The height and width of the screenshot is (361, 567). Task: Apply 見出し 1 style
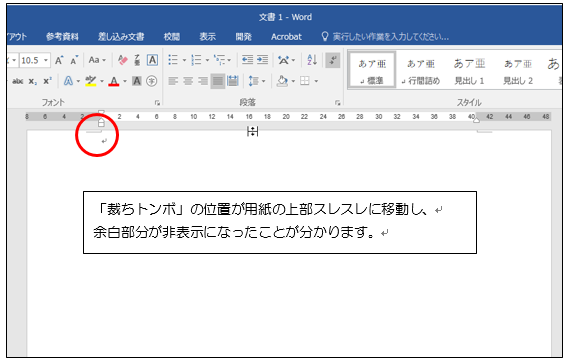click(469, 71)
